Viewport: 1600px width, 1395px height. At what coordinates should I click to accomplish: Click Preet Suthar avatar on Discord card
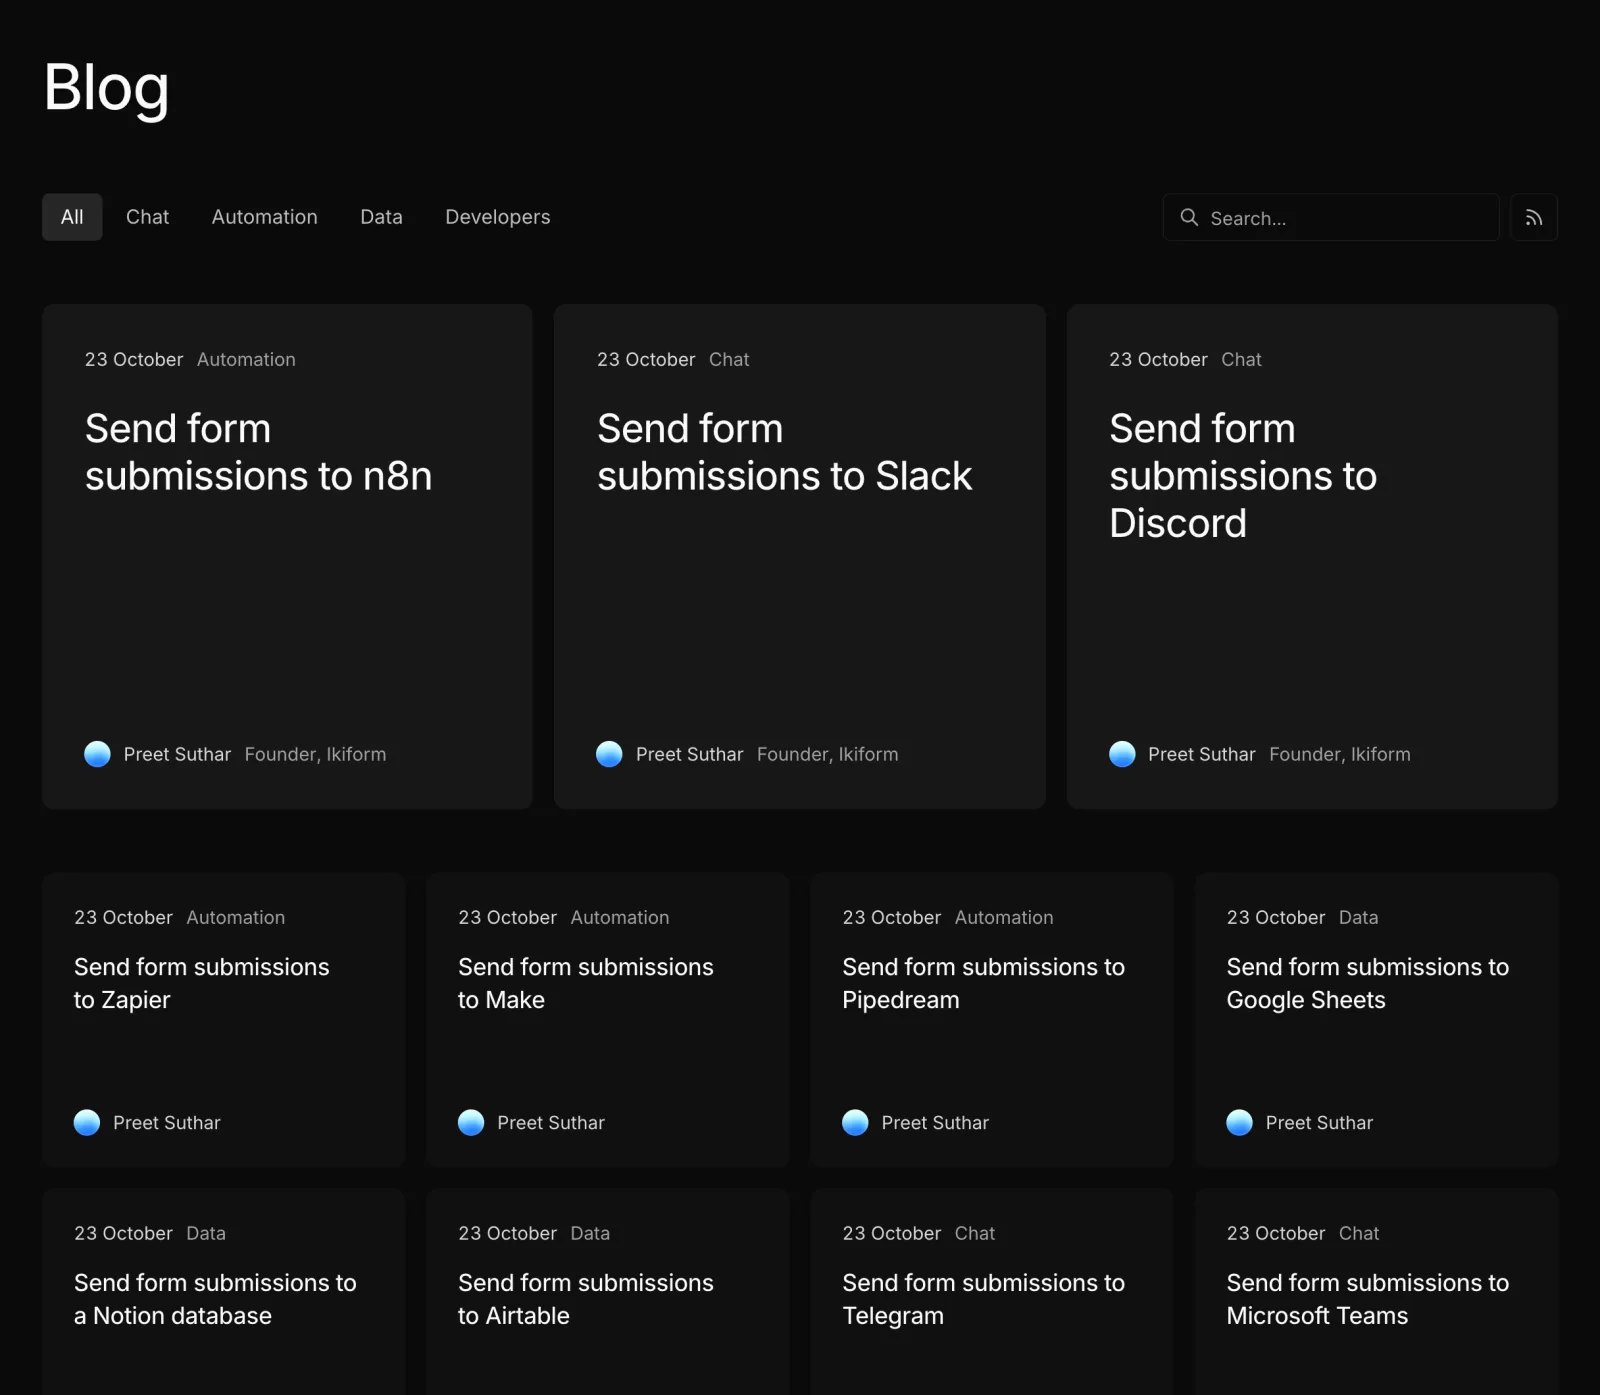point(1122,754)
